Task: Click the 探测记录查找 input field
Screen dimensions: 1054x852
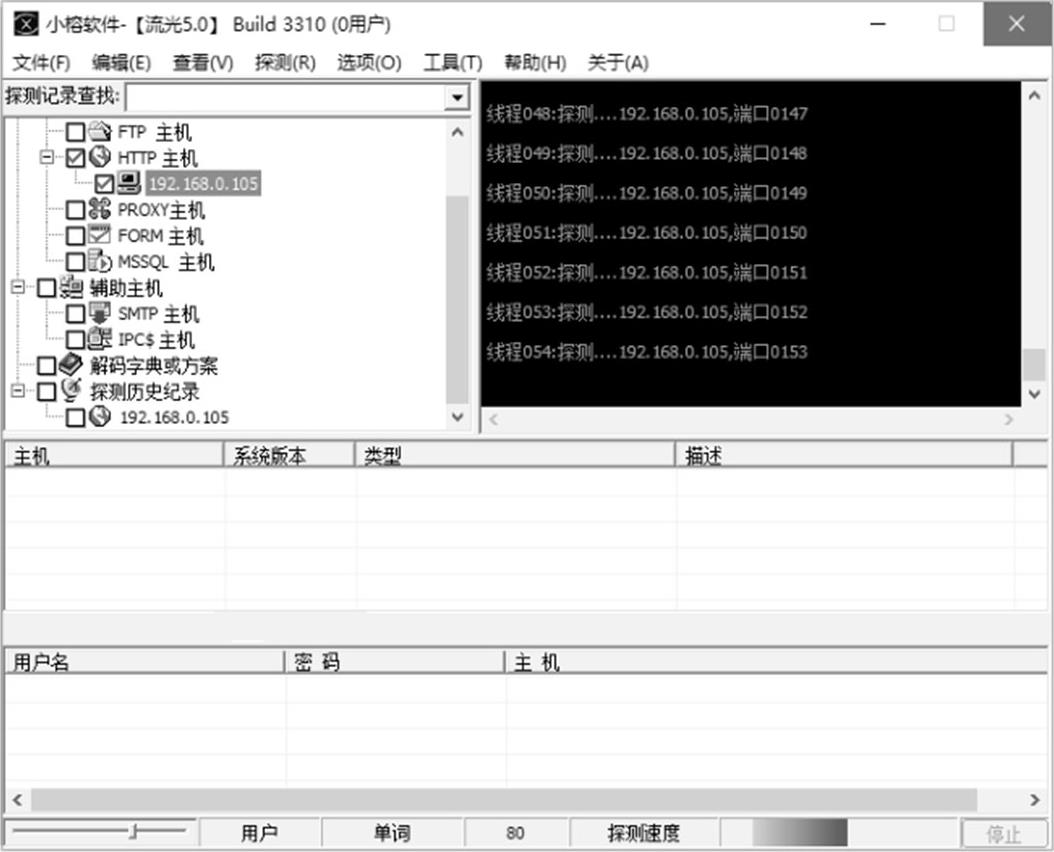Action: coord(286,98)
